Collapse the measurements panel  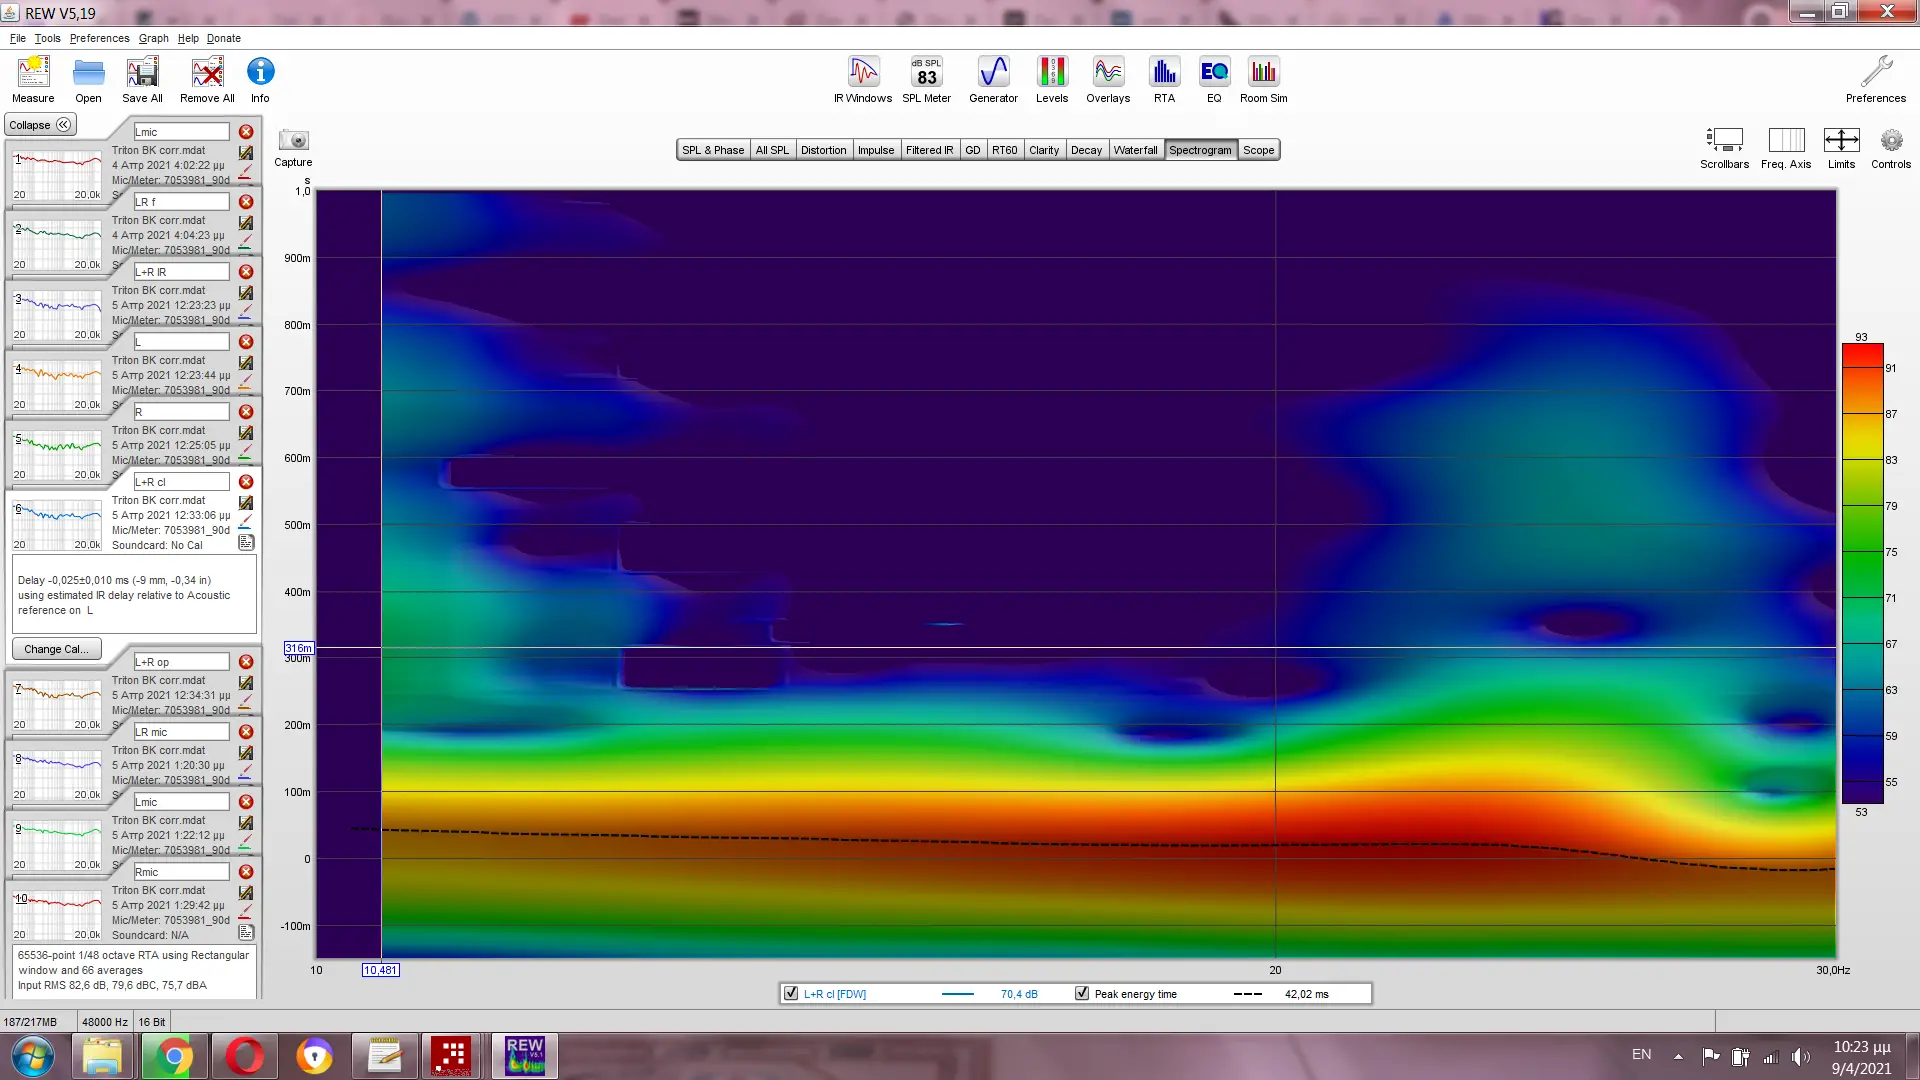pos(40,125)
